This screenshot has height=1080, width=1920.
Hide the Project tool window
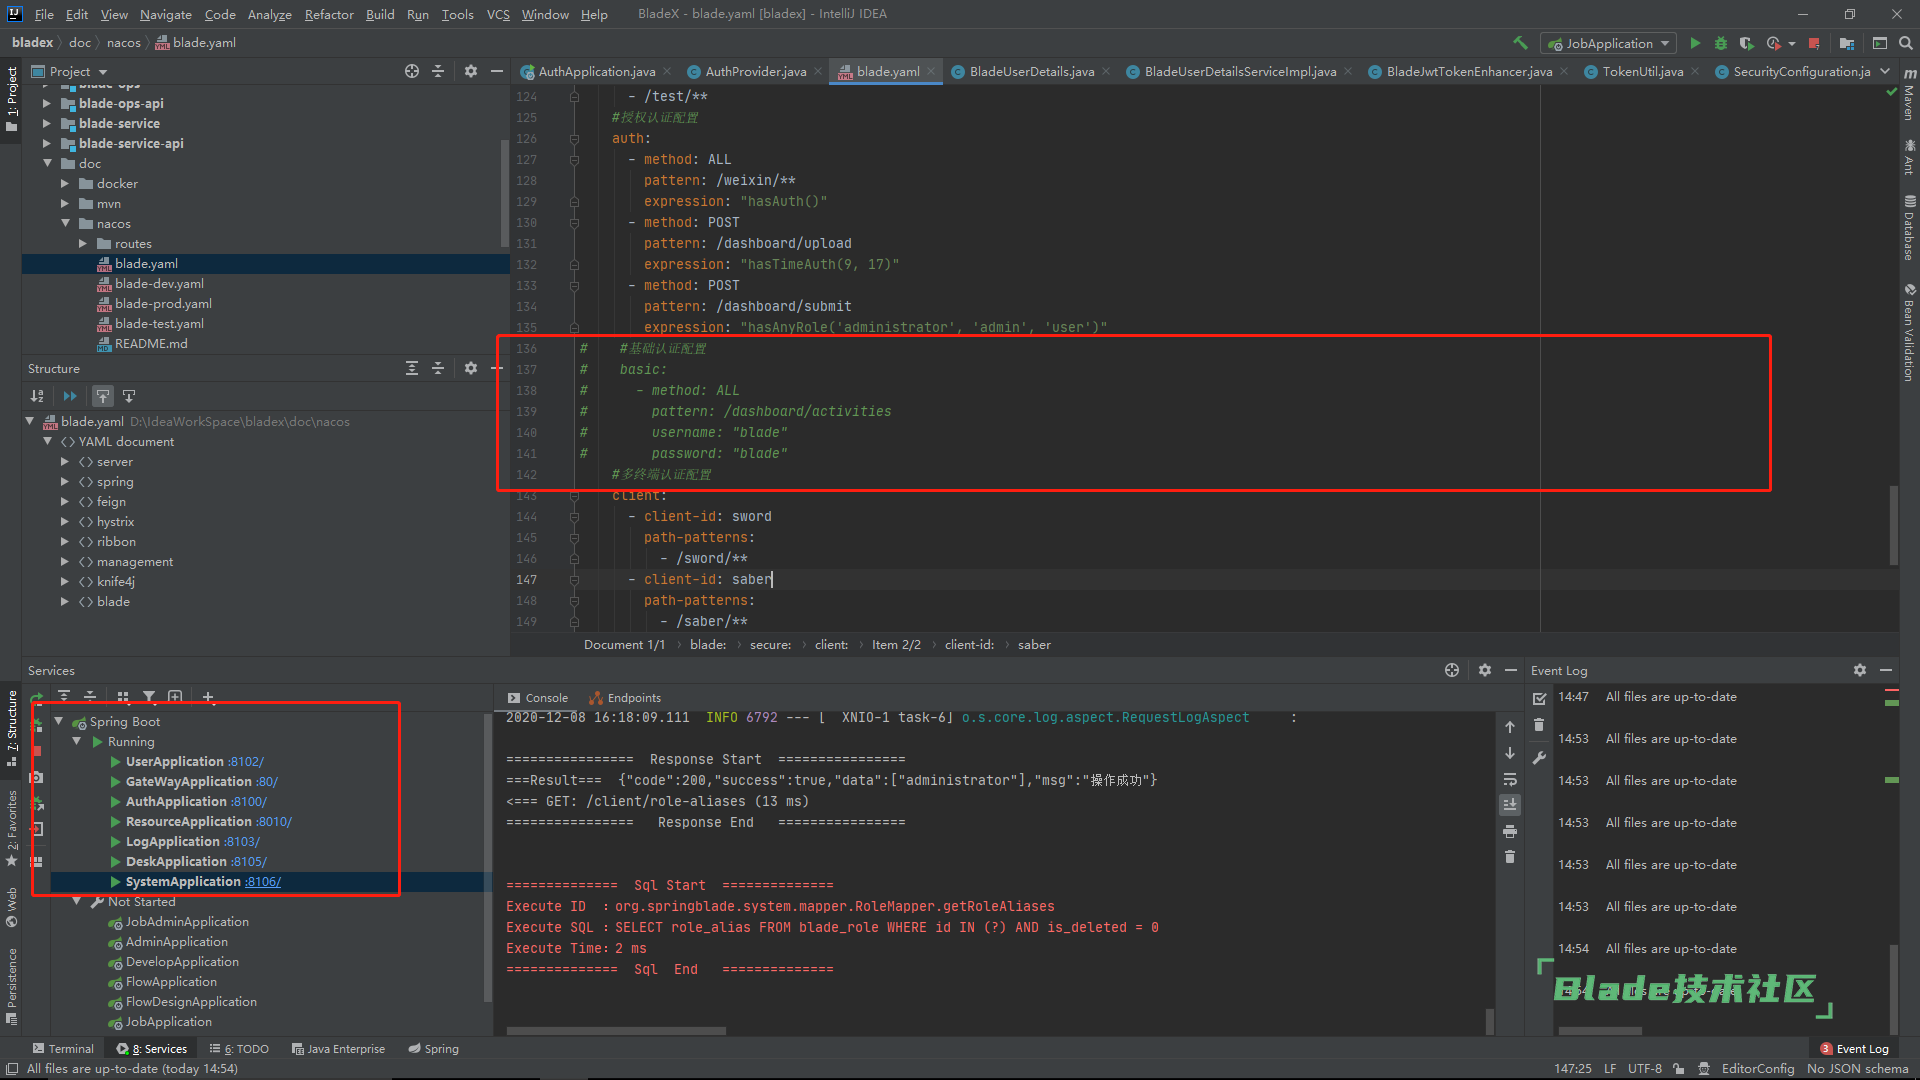497,71
